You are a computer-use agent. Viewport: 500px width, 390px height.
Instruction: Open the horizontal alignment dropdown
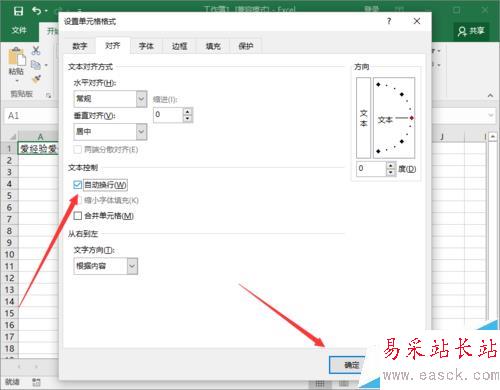141,99
